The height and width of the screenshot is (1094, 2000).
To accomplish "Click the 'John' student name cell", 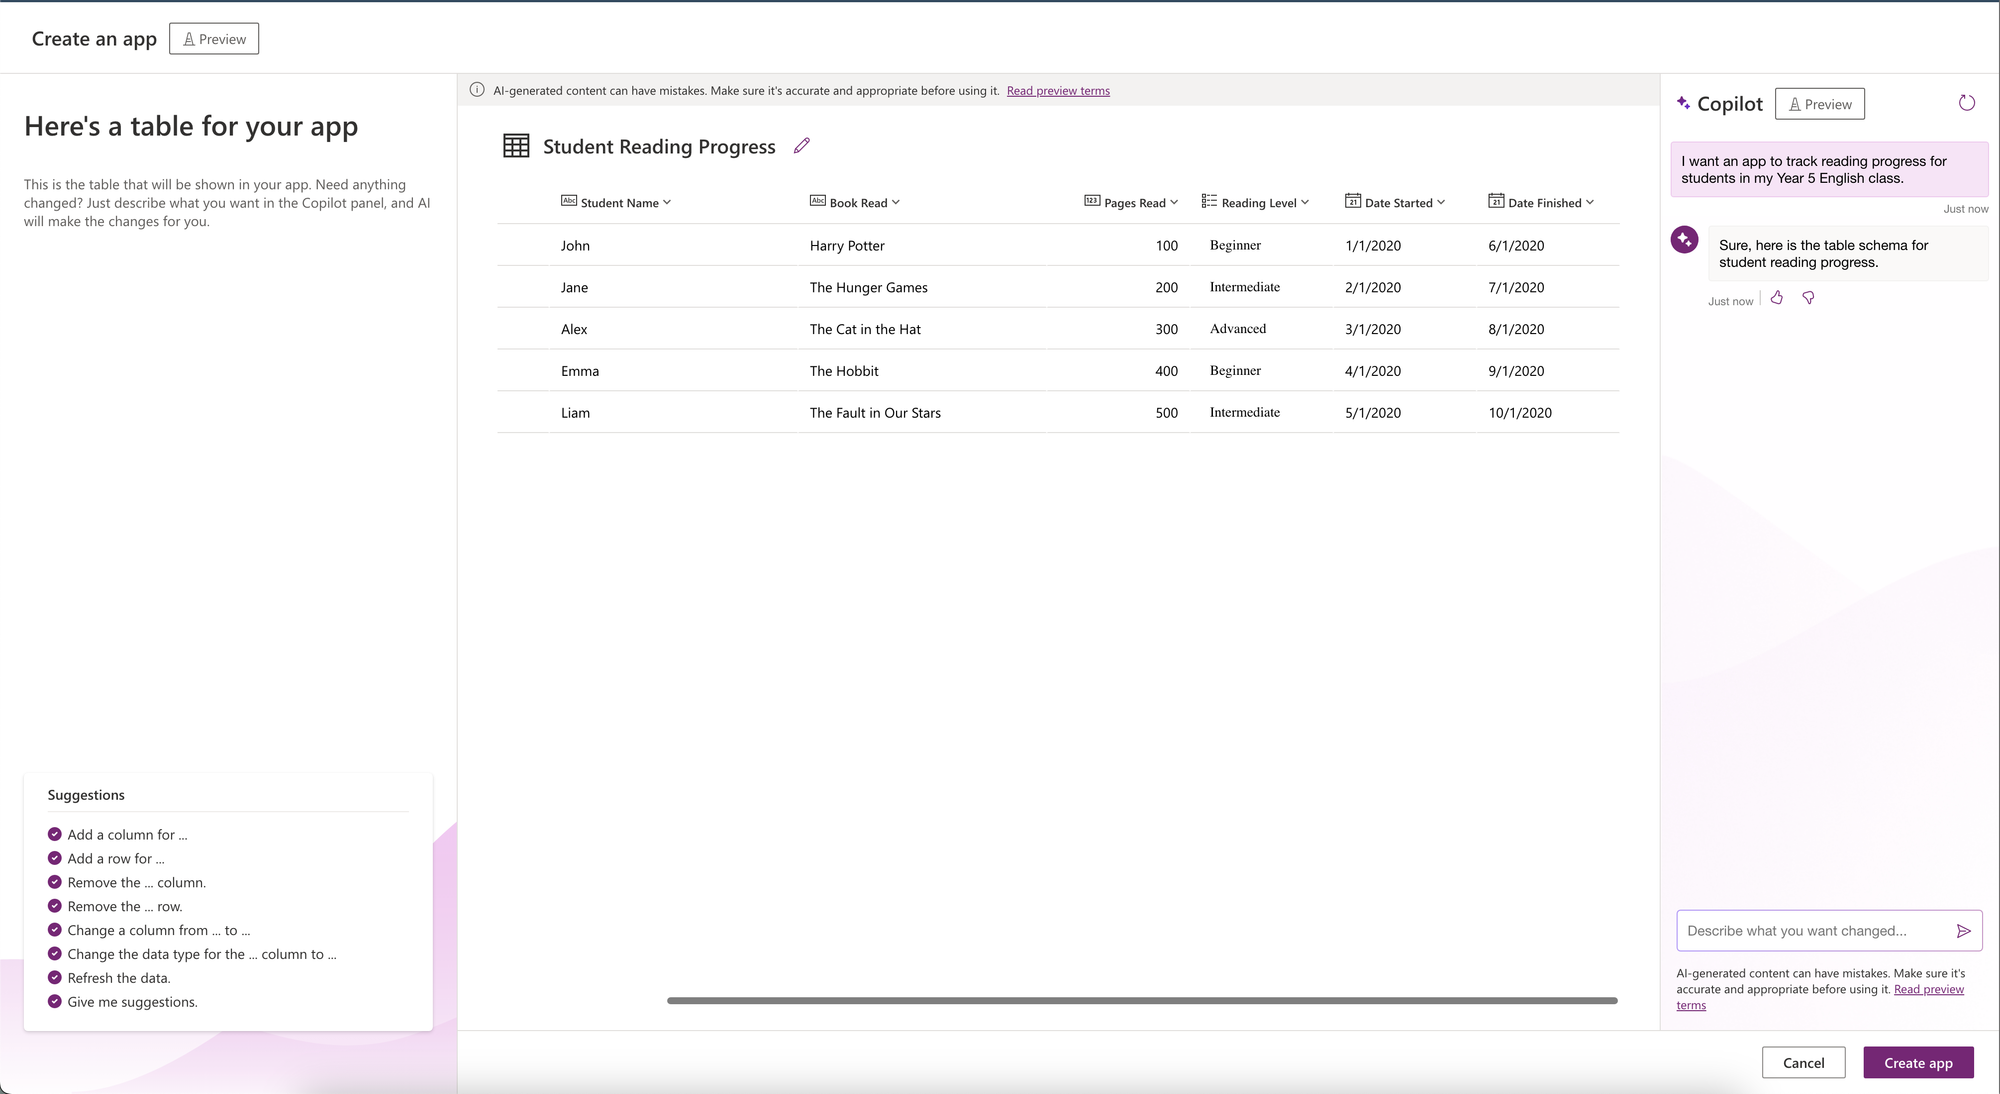I will pos(575,246).
